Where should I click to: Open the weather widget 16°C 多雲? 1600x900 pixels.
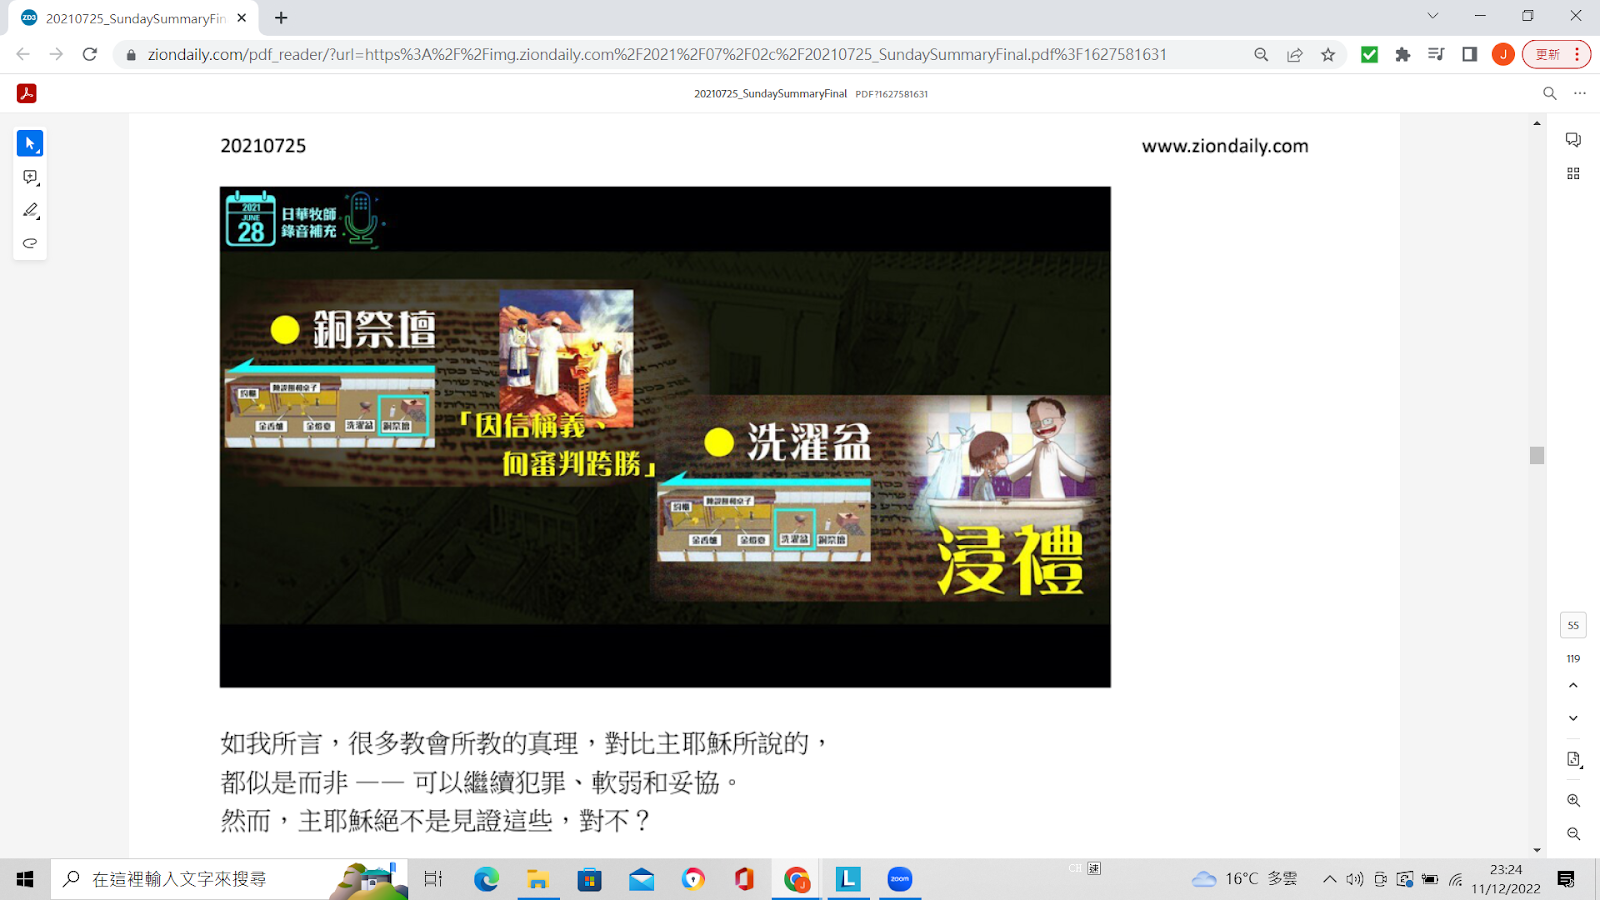pos(1245,879)
